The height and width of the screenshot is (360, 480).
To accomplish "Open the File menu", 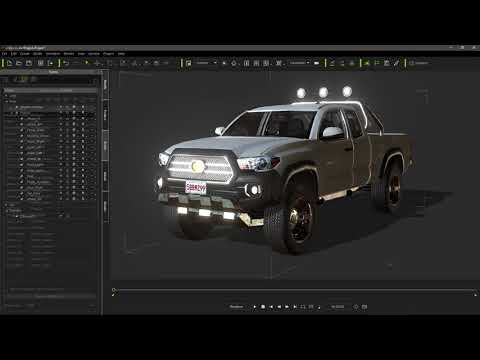I will point(4,54).
